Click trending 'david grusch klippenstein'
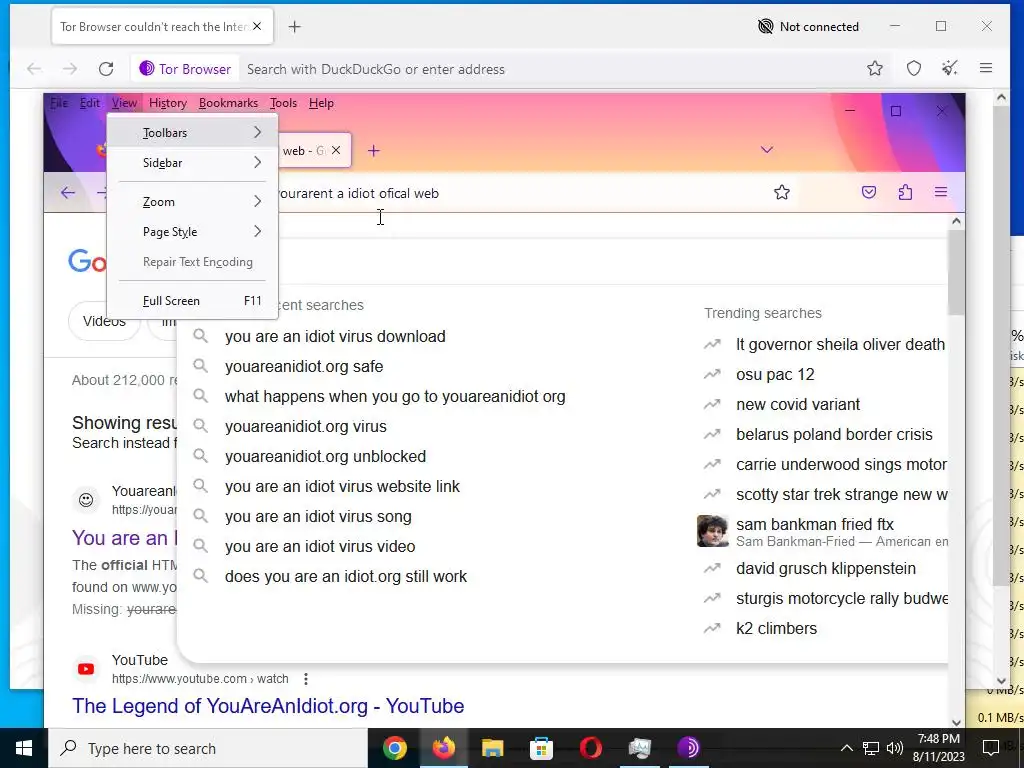This screenshot has width=1024, height=768. 825,568
